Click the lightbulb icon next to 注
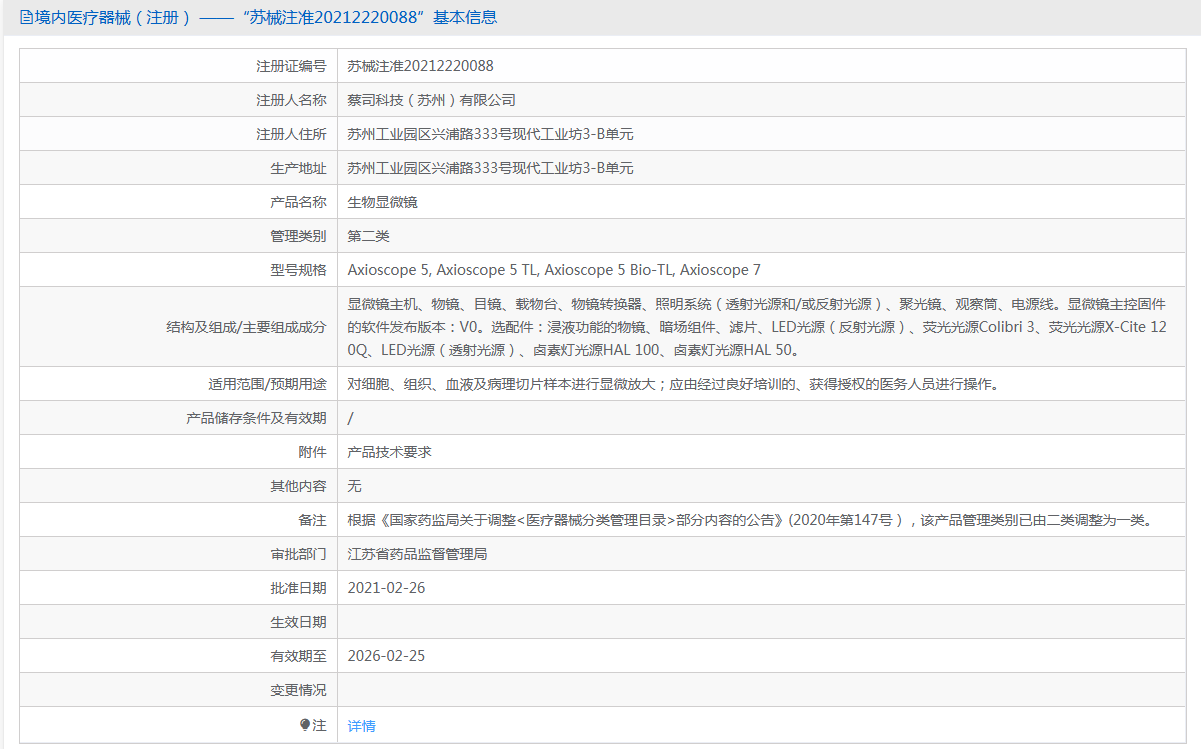 pos(305,725)
